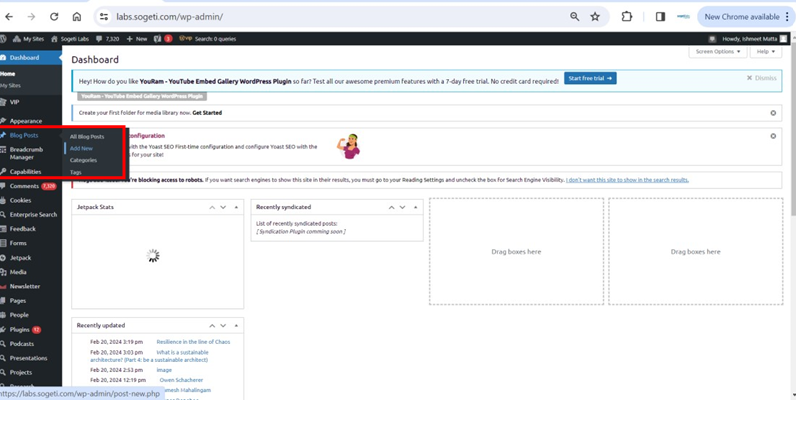Open Projects sidebar item
Image resolution: width=796 pixels, height=424 pixels.
pos(30,372)
